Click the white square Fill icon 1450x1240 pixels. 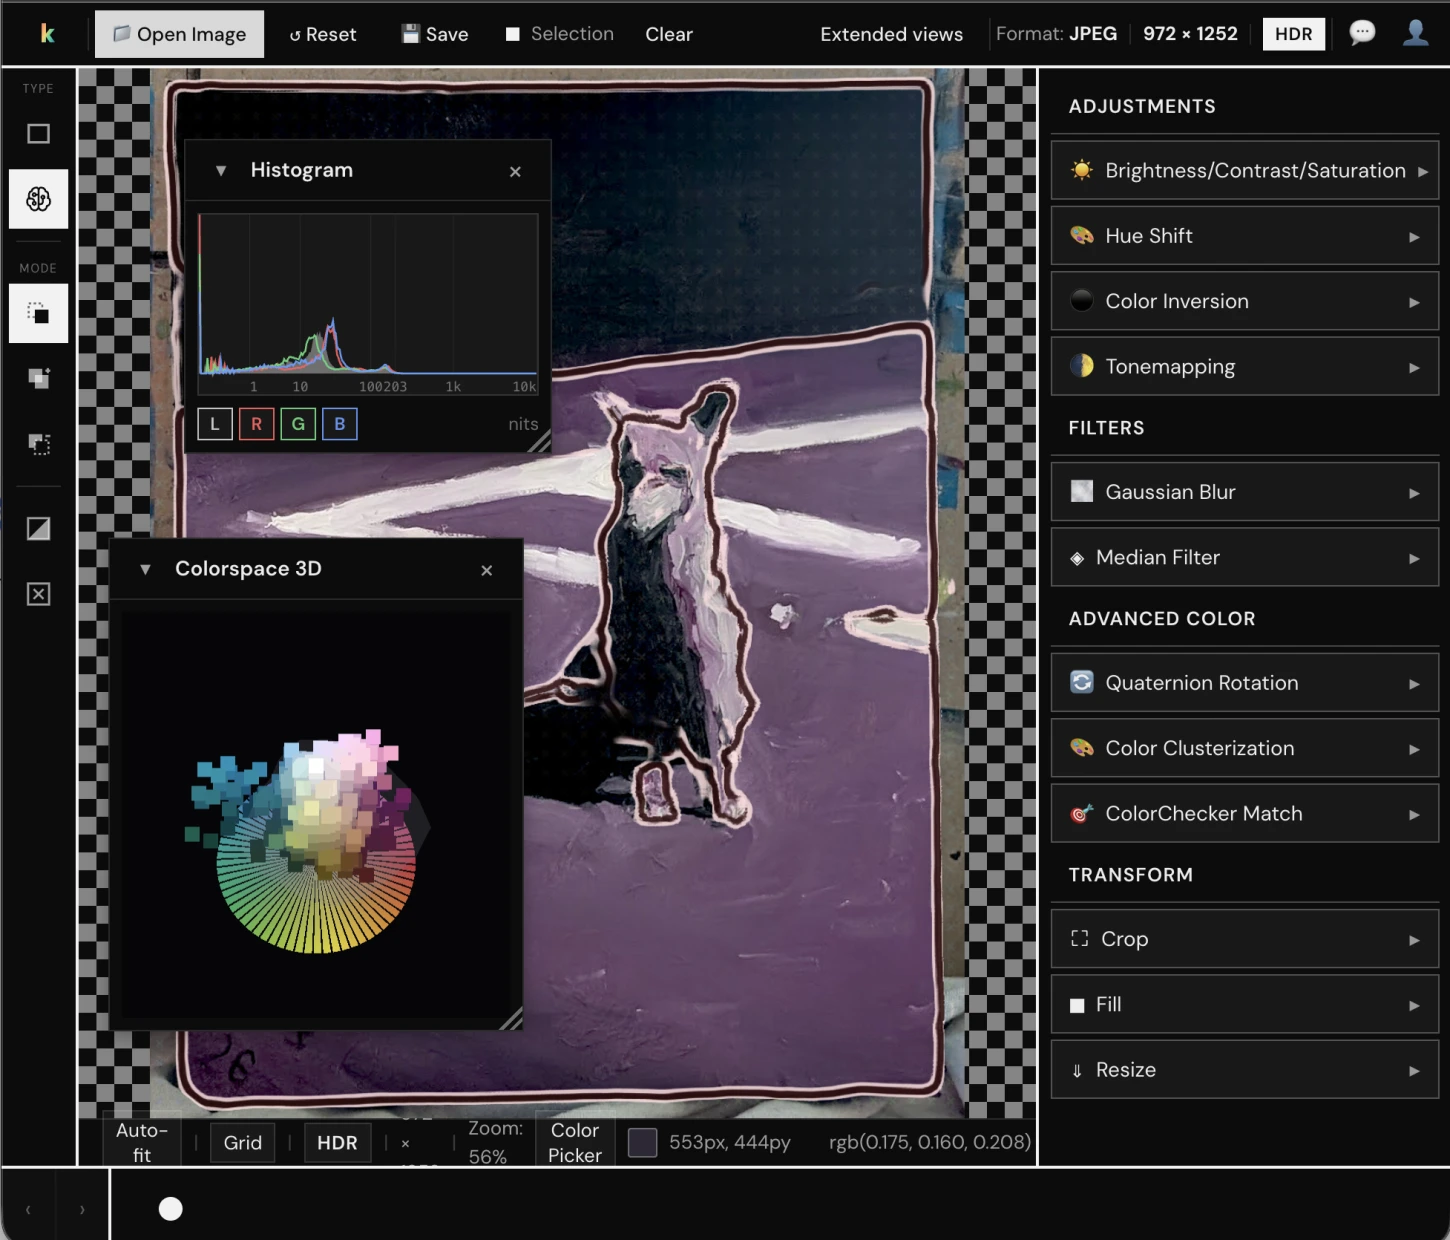click(x=1077, y=1005)
